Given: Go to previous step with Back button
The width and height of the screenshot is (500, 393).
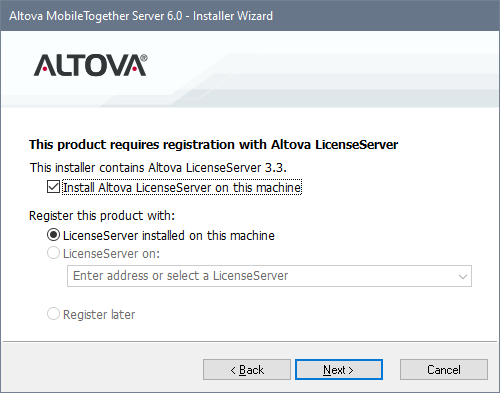Looking at the screenshot, I should [247, 370].
